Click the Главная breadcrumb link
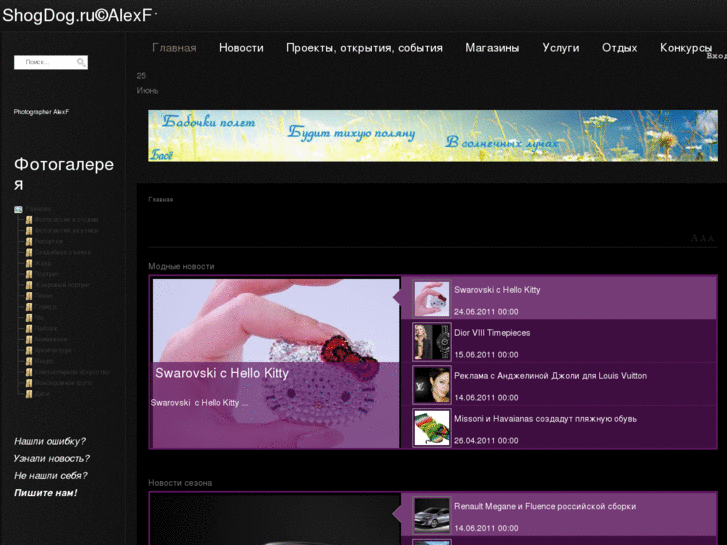 coord(160,199)
